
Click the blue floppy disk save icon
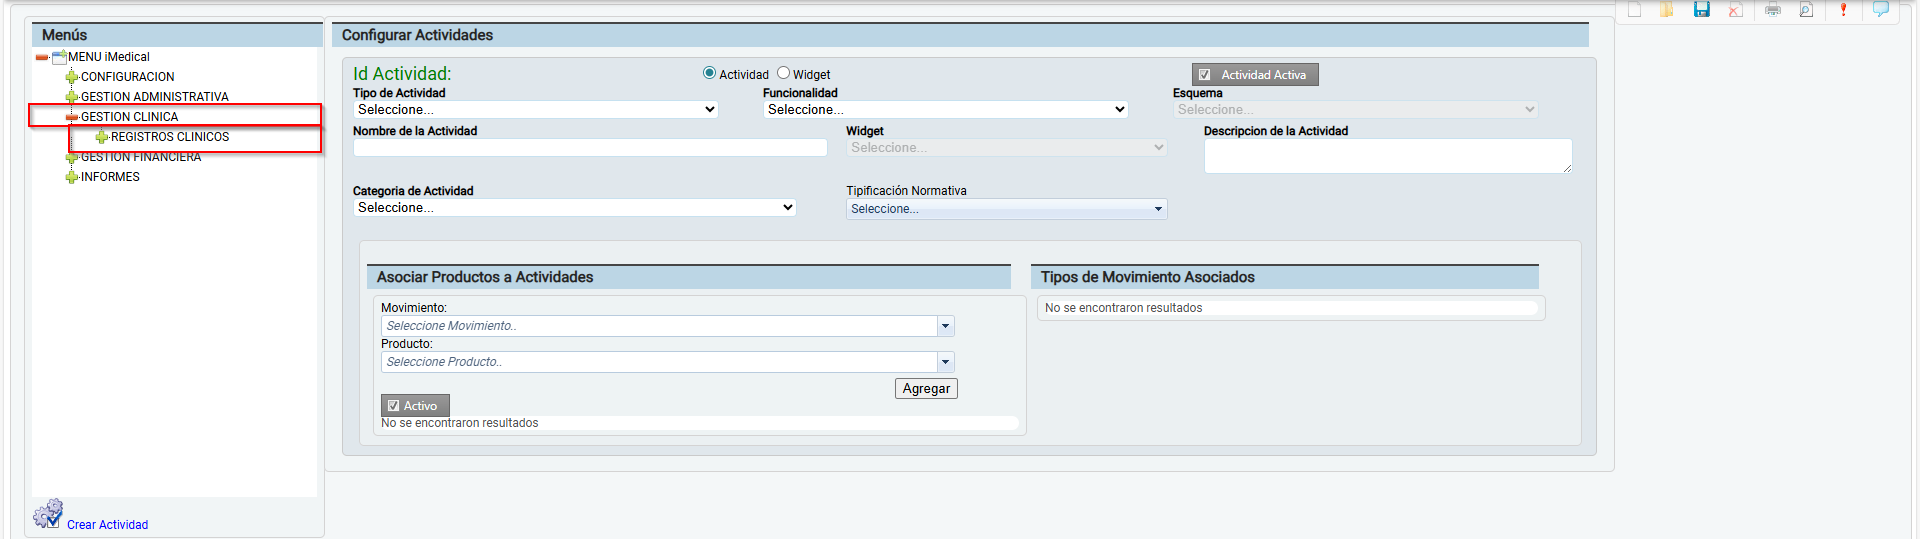(x=1701, y=10)
